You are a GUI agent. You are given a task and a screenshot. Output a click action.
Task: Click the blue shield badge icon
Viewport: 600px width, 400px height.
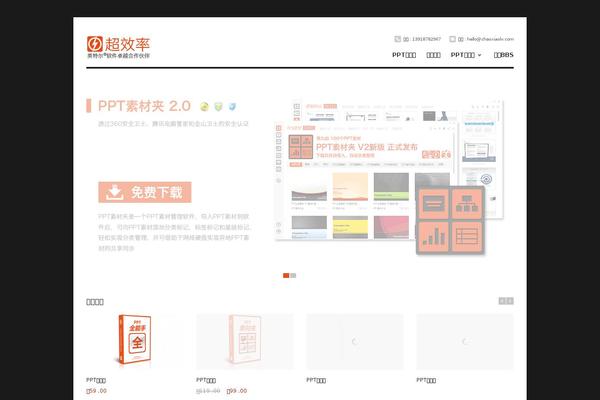pos(232,106)
